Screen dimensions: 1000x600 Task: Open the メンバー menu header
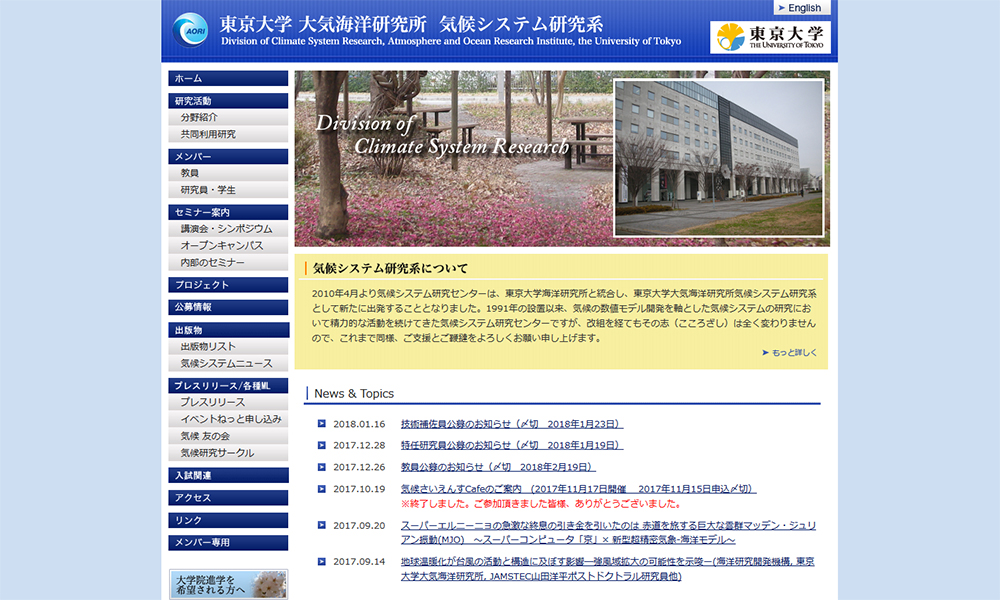228,156
